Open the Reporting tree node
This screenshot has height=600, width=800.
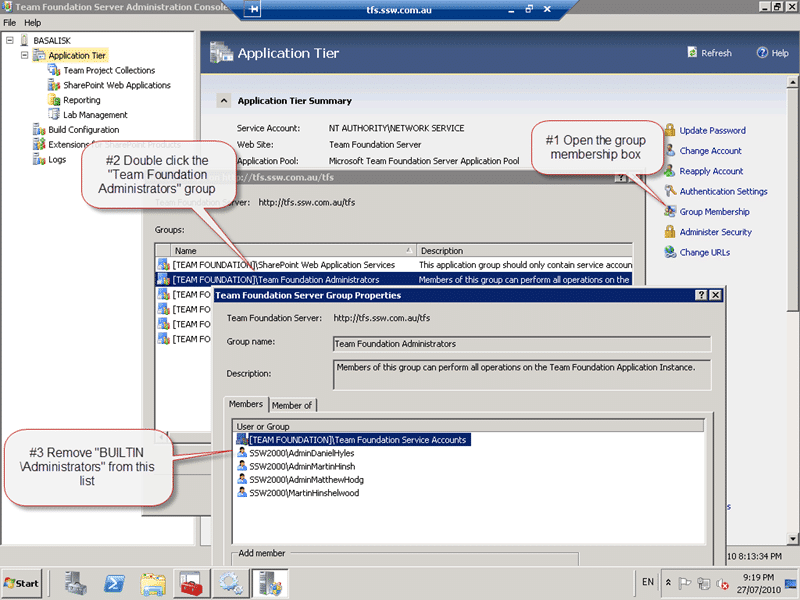coord(82,100)
